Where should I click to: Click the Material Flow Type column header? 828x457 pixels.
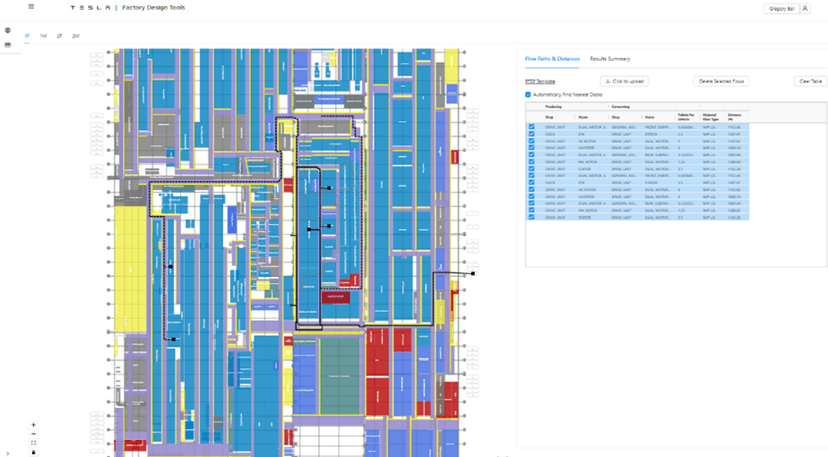(710, 117)
